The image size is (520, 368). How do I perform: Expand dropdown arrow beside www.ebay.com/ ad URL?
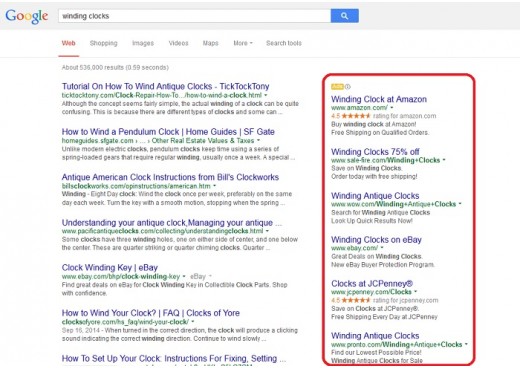[x=382, y=248]
